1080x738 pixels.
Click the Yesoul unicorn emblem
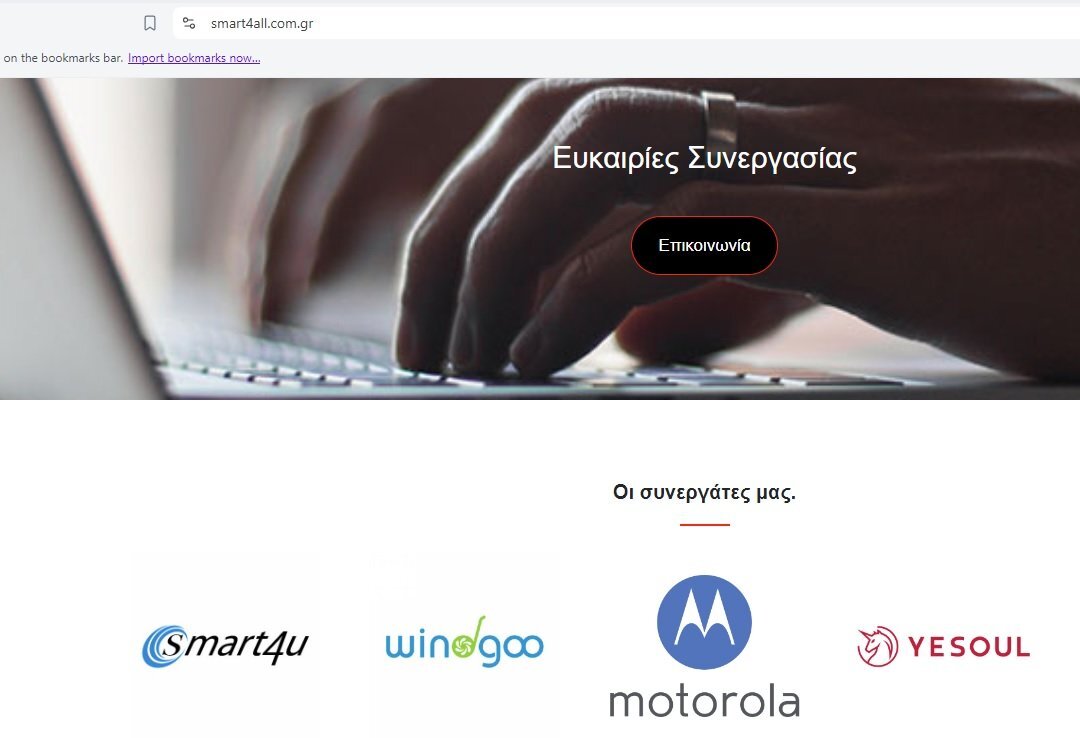click(878, 646)
